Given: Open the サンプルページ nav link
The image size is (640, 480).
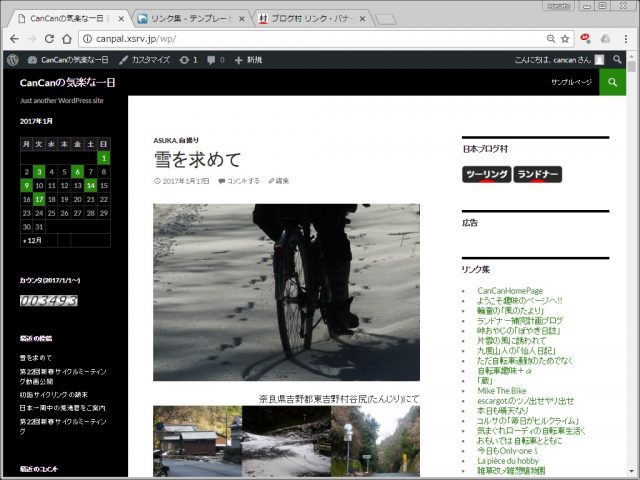Looking at the screenshot, I should coord(571,82).
